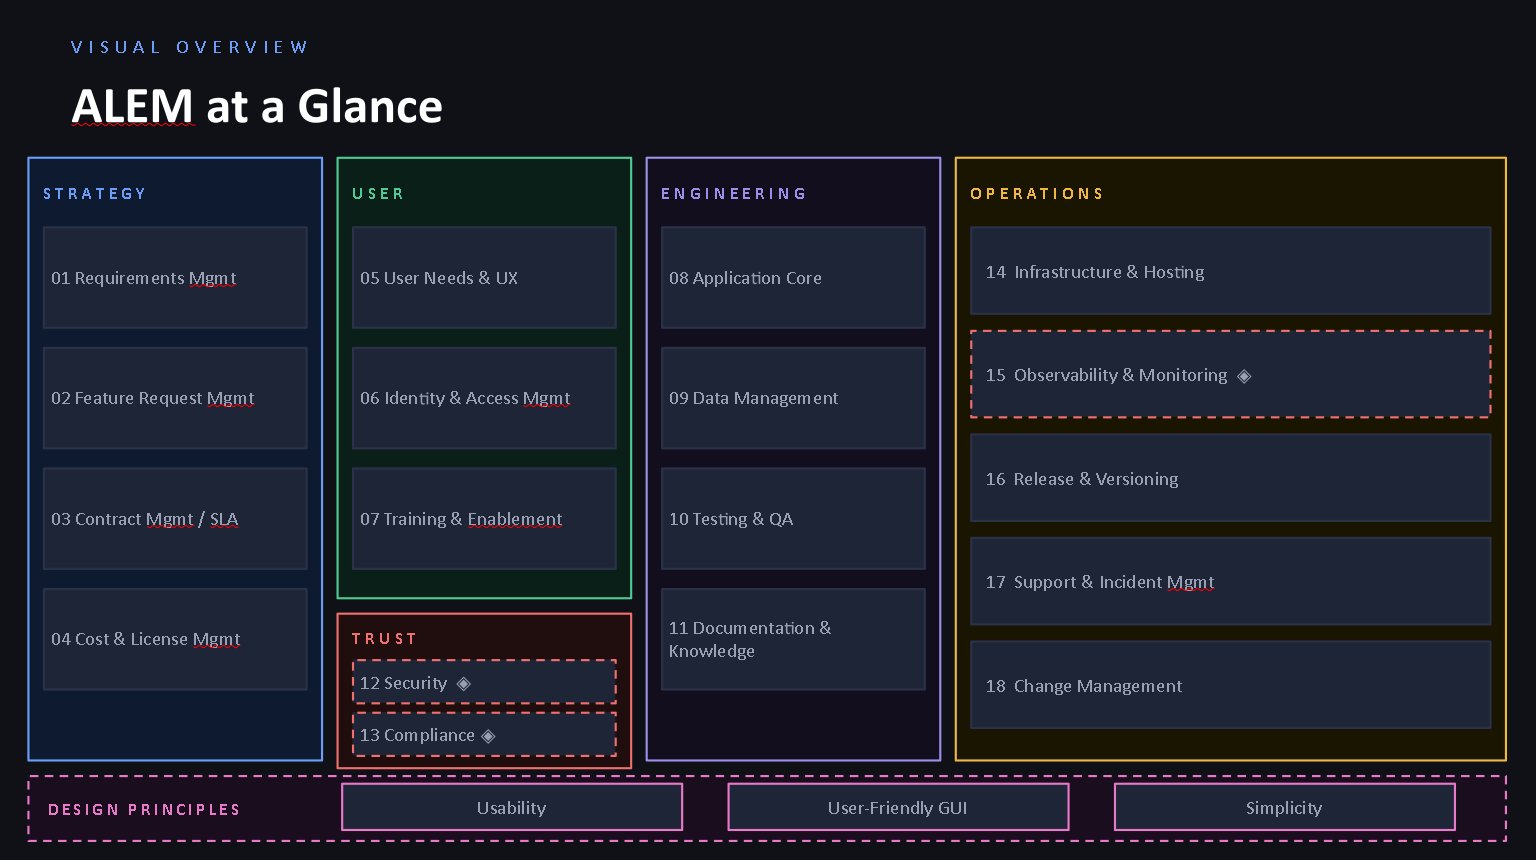This screenshot has width=1536, height=860.
Task: Click the OPERATIONS column heading
Action: [x=1037, y=194]
